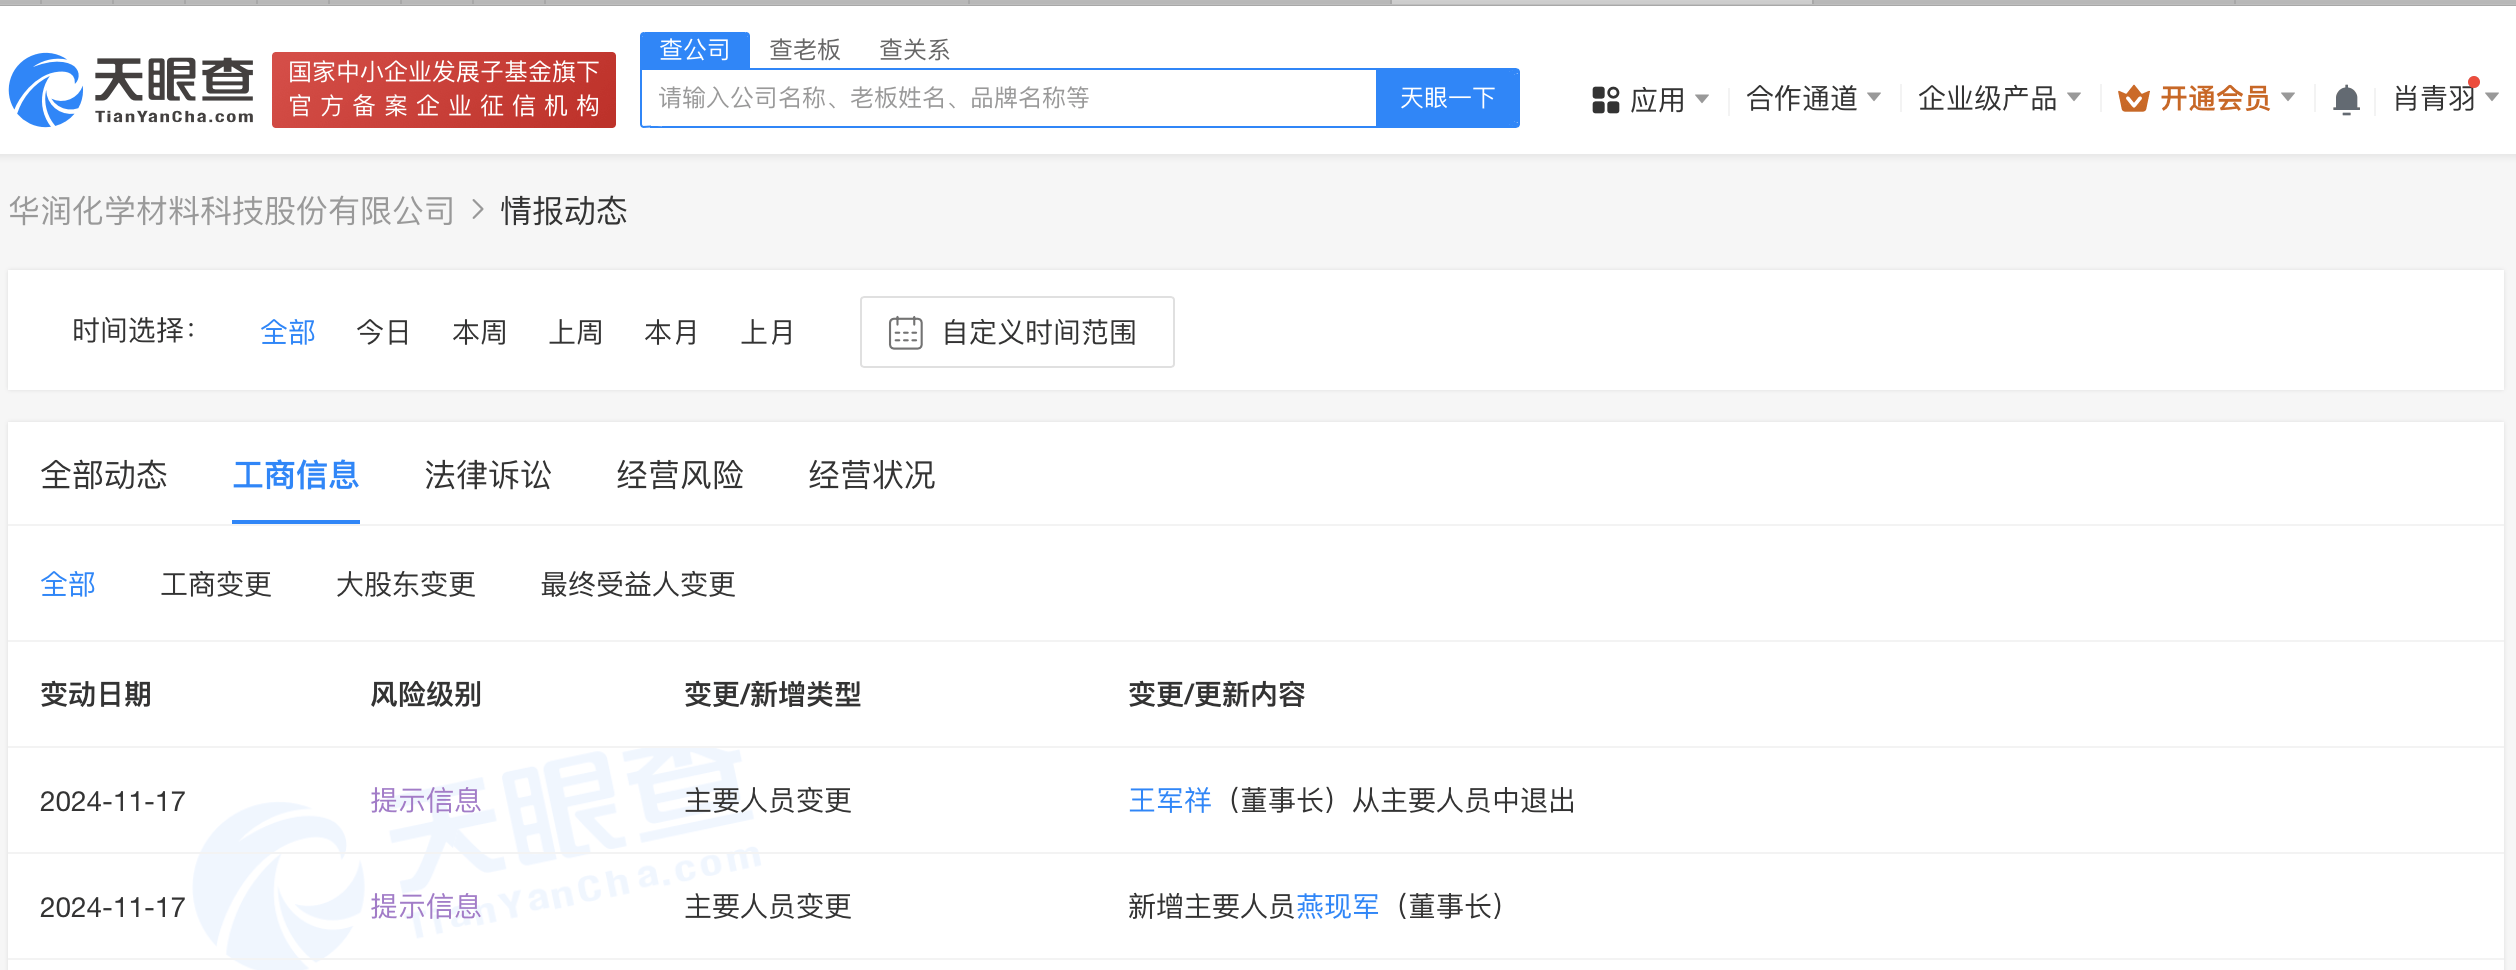Switch to the 经营风险 tab
The image size is (2516, 970).
click(x=680, y=475)
